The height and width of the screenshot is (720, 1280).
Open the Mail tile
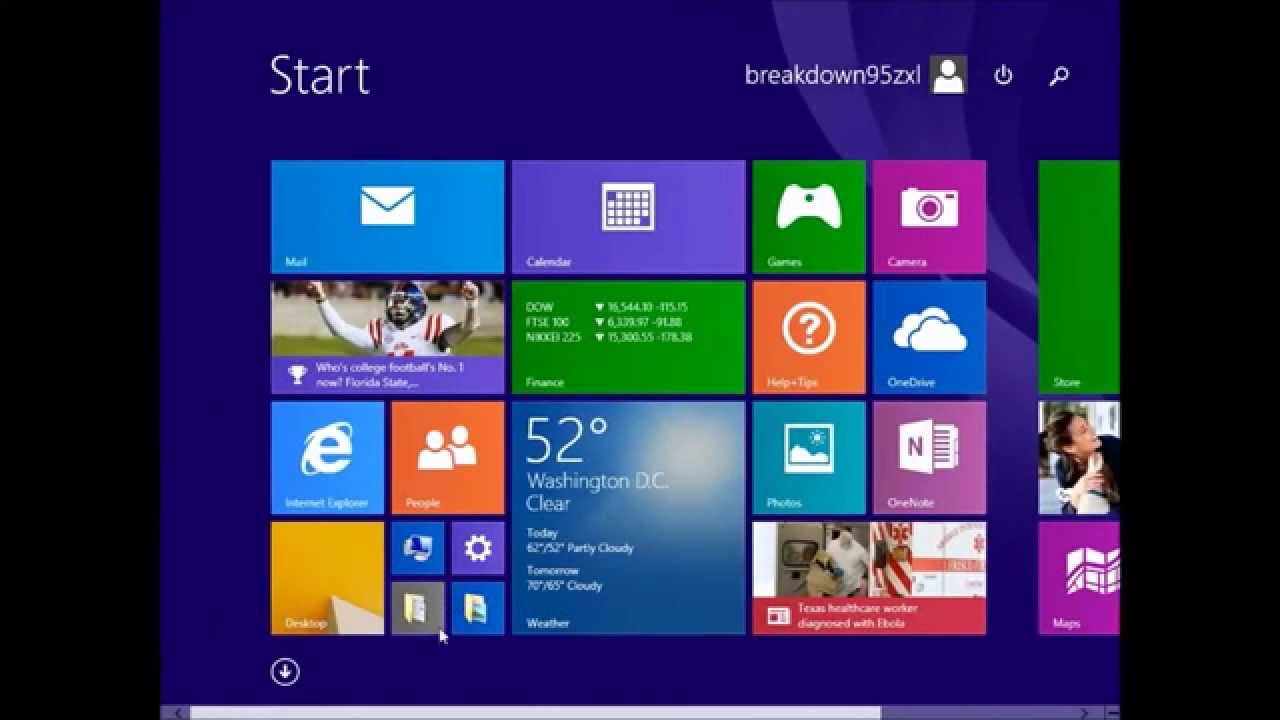pos(387,217)
